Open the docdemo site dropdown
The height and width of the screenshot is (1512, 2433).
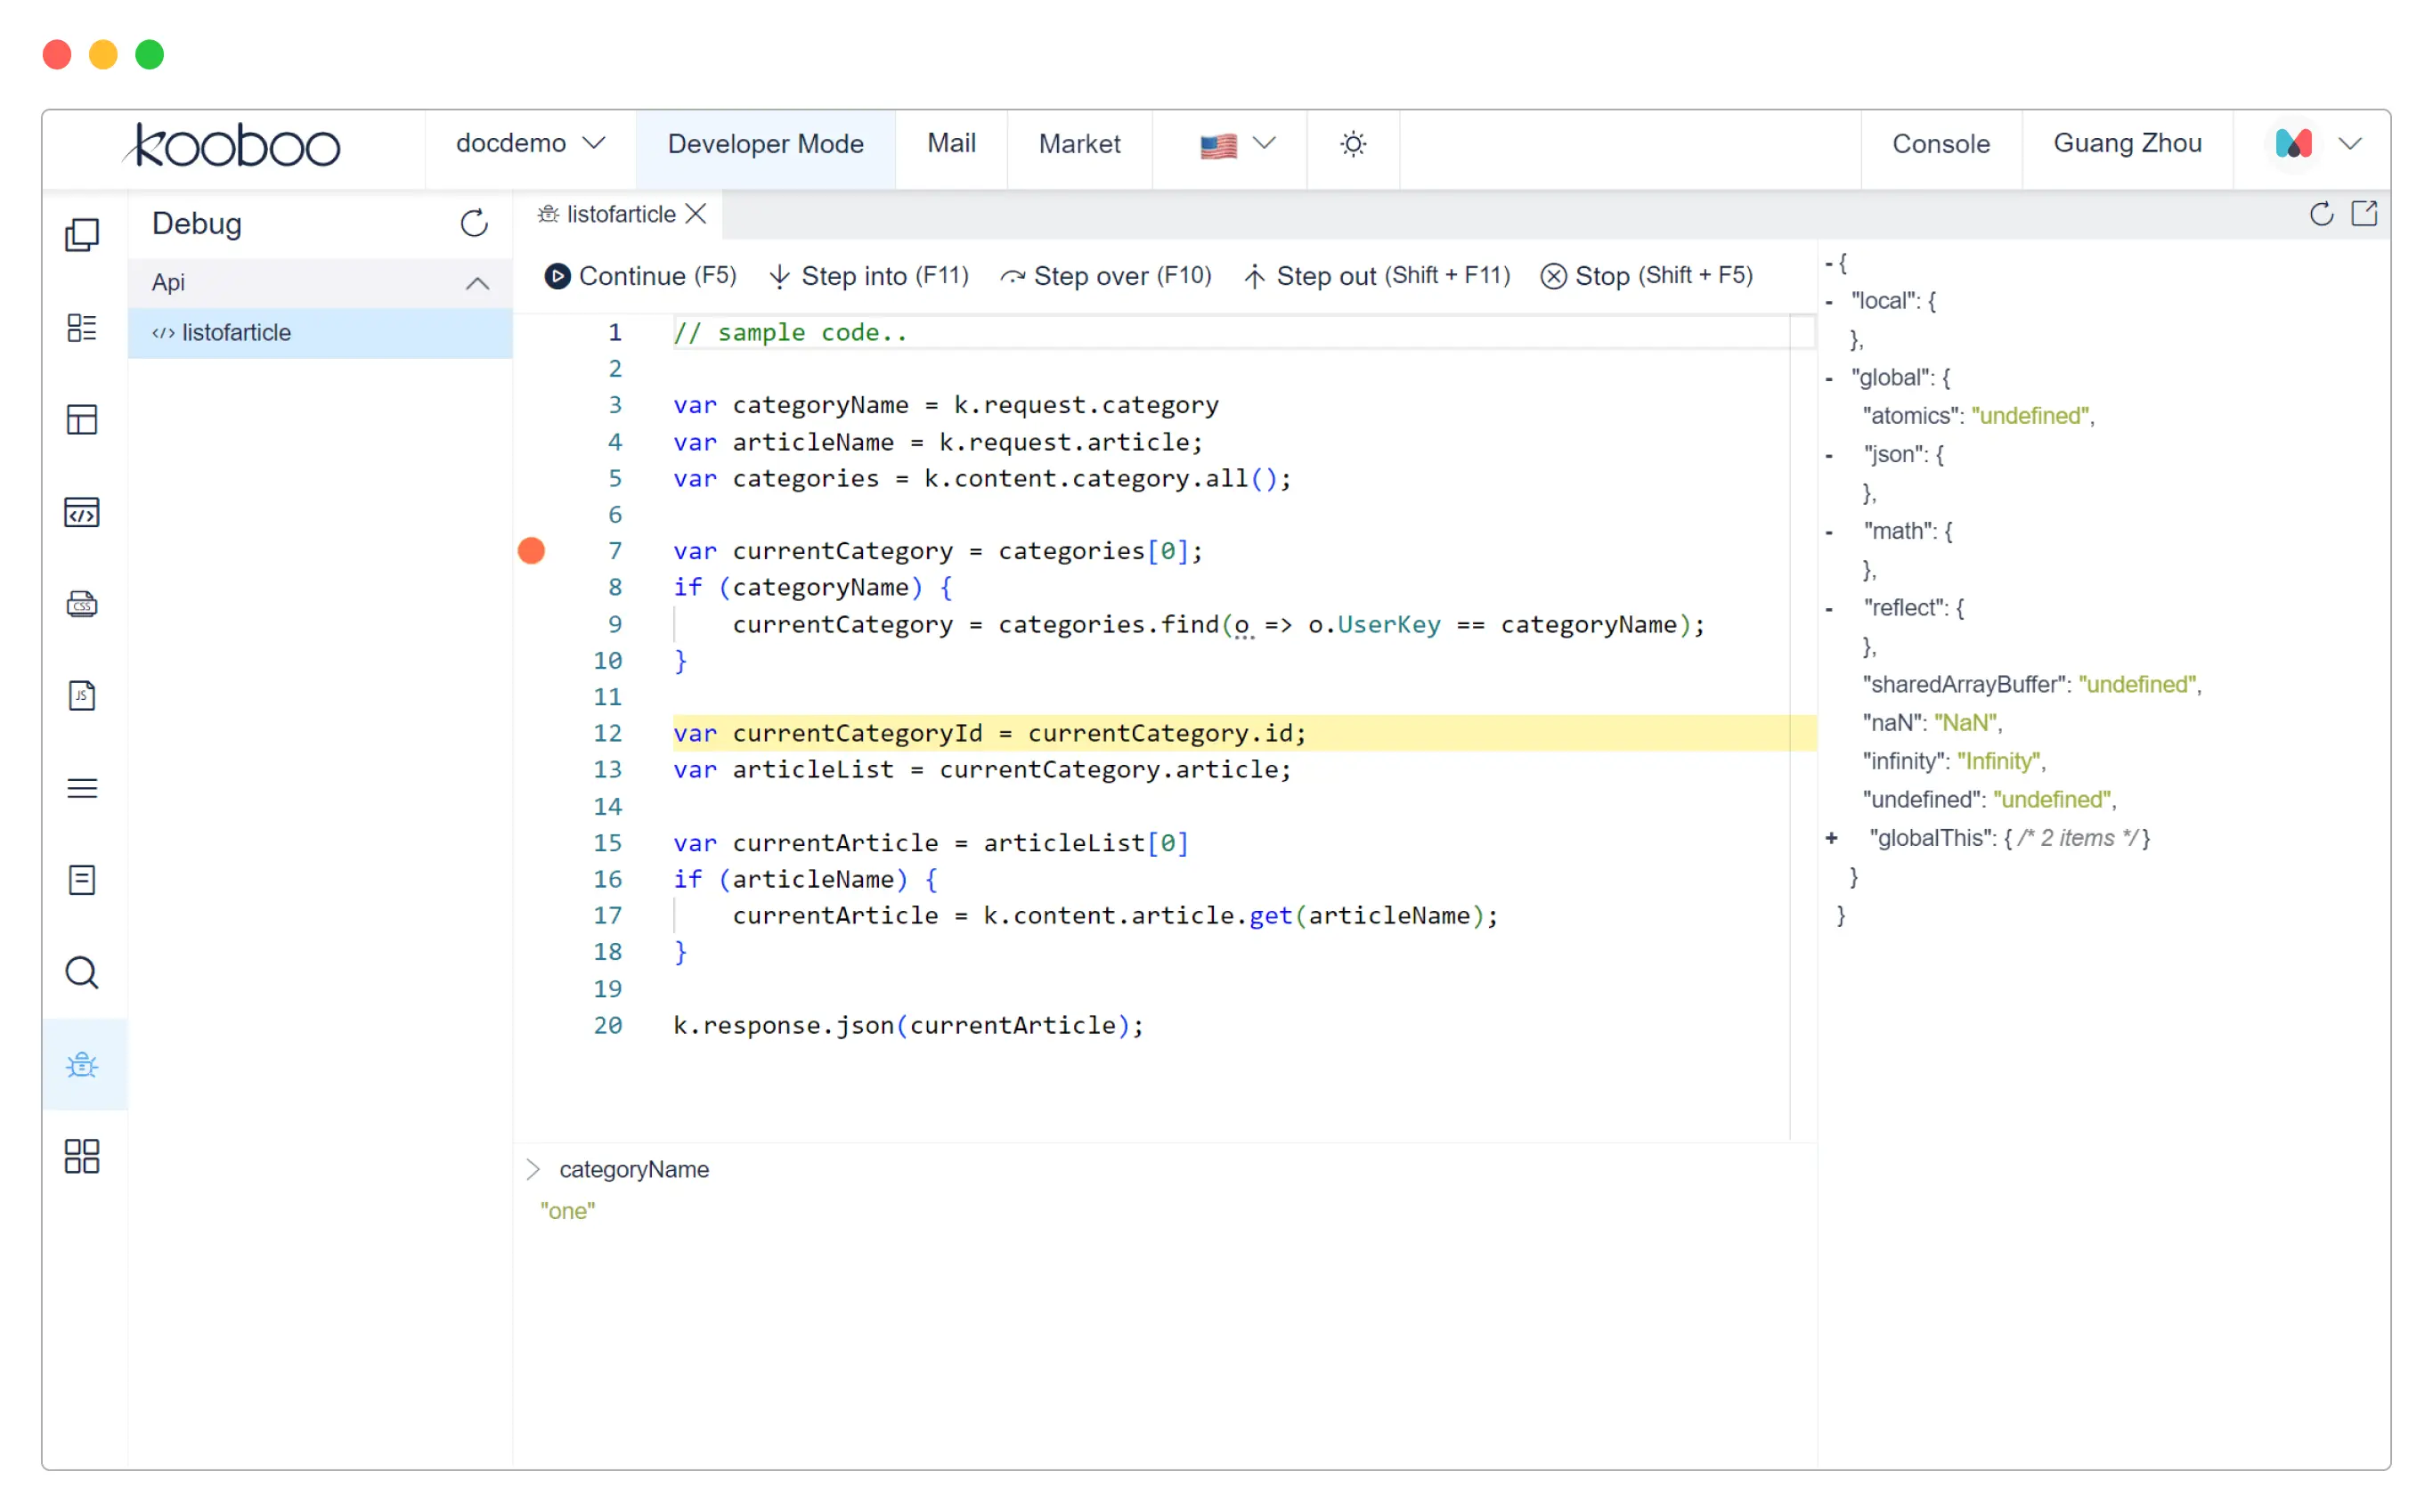pyautogui.click(x=530, y=144)
